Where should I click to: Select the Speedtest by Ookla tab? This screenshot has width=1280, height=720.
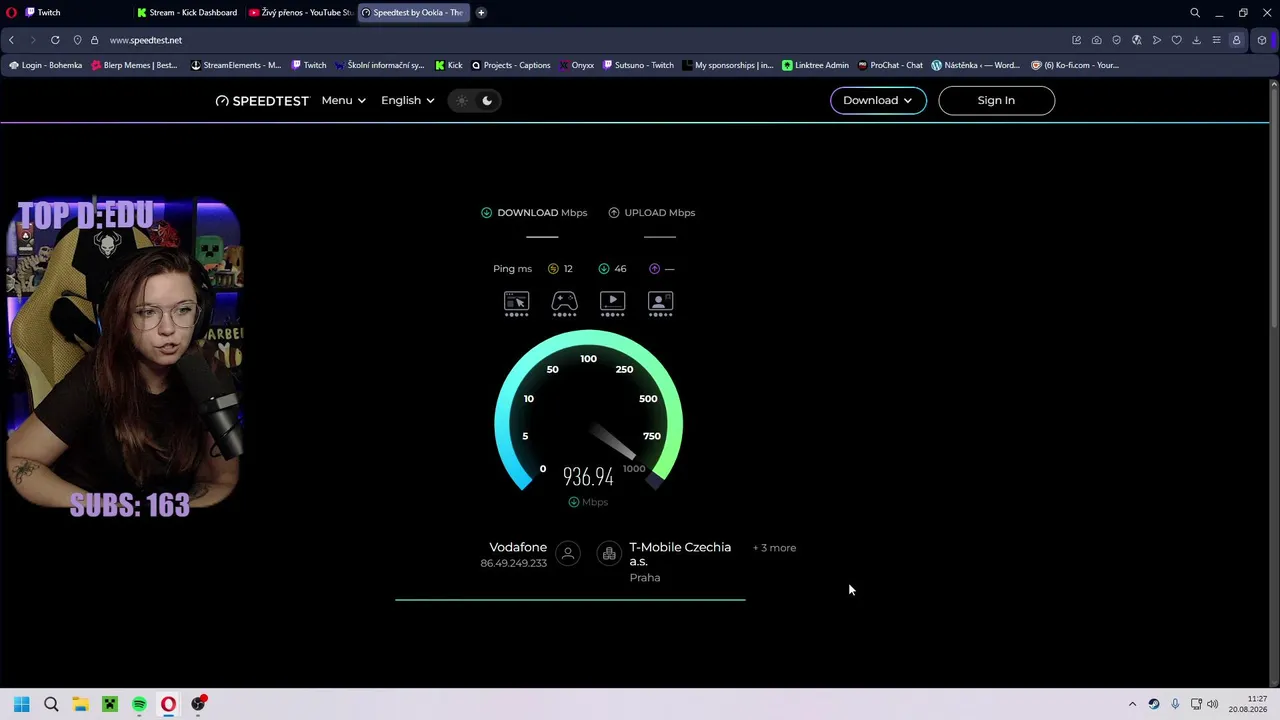tap(414, 13)
